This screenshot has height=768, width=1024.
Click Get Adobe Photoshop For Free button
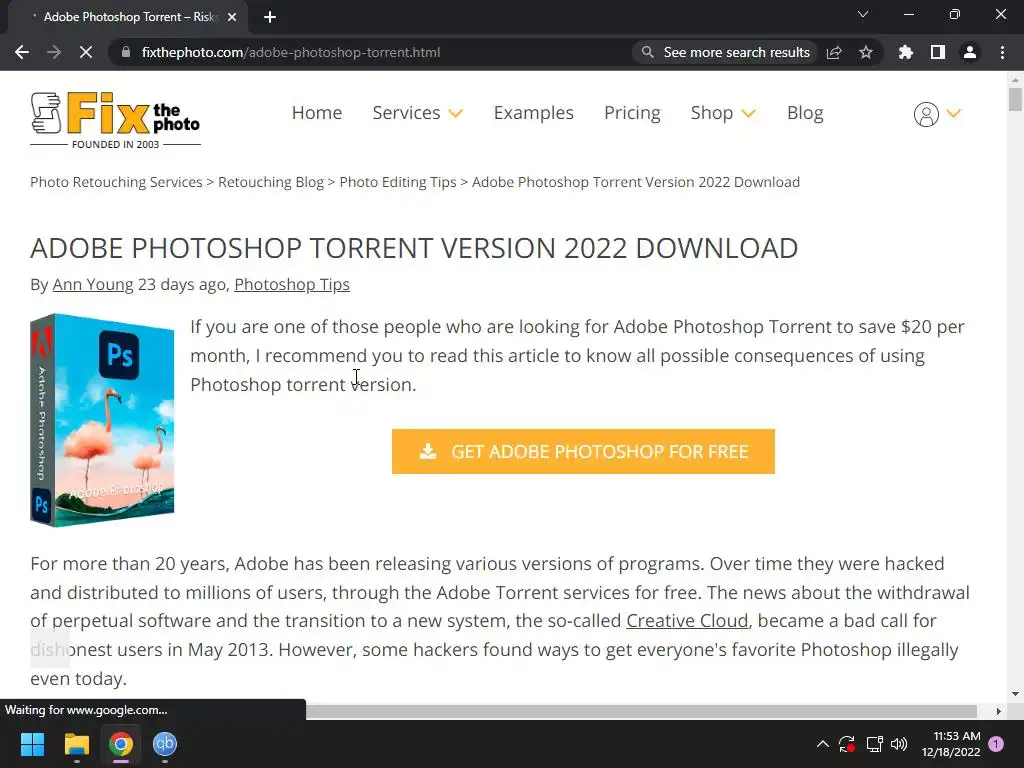pos(583,451)
